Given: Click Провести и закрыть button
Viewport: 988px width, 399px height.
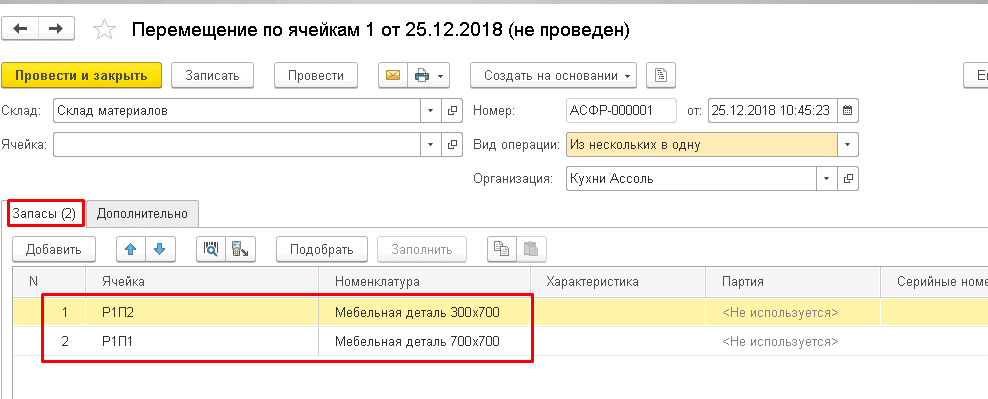Looking at the screenshot, I should [x=81, y=76].
